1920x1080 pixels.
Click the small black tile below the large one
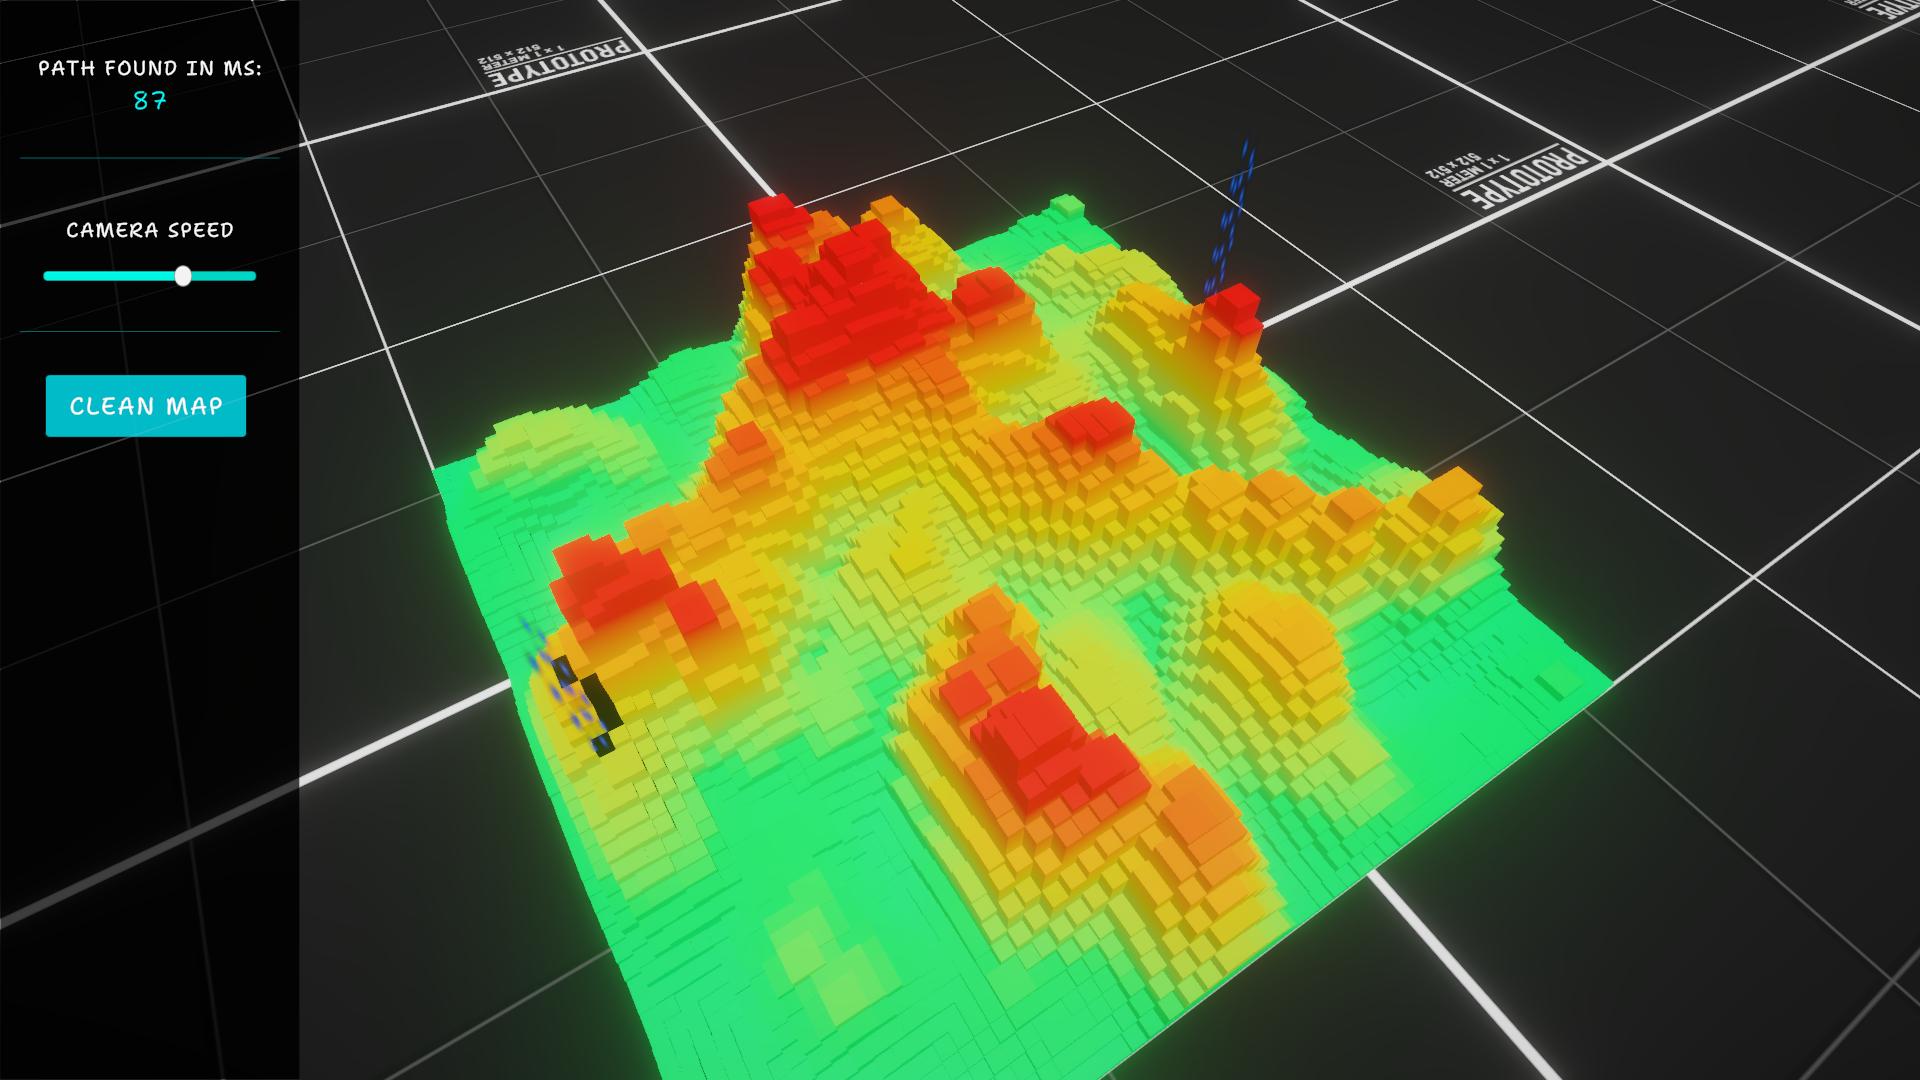(602, 744)
